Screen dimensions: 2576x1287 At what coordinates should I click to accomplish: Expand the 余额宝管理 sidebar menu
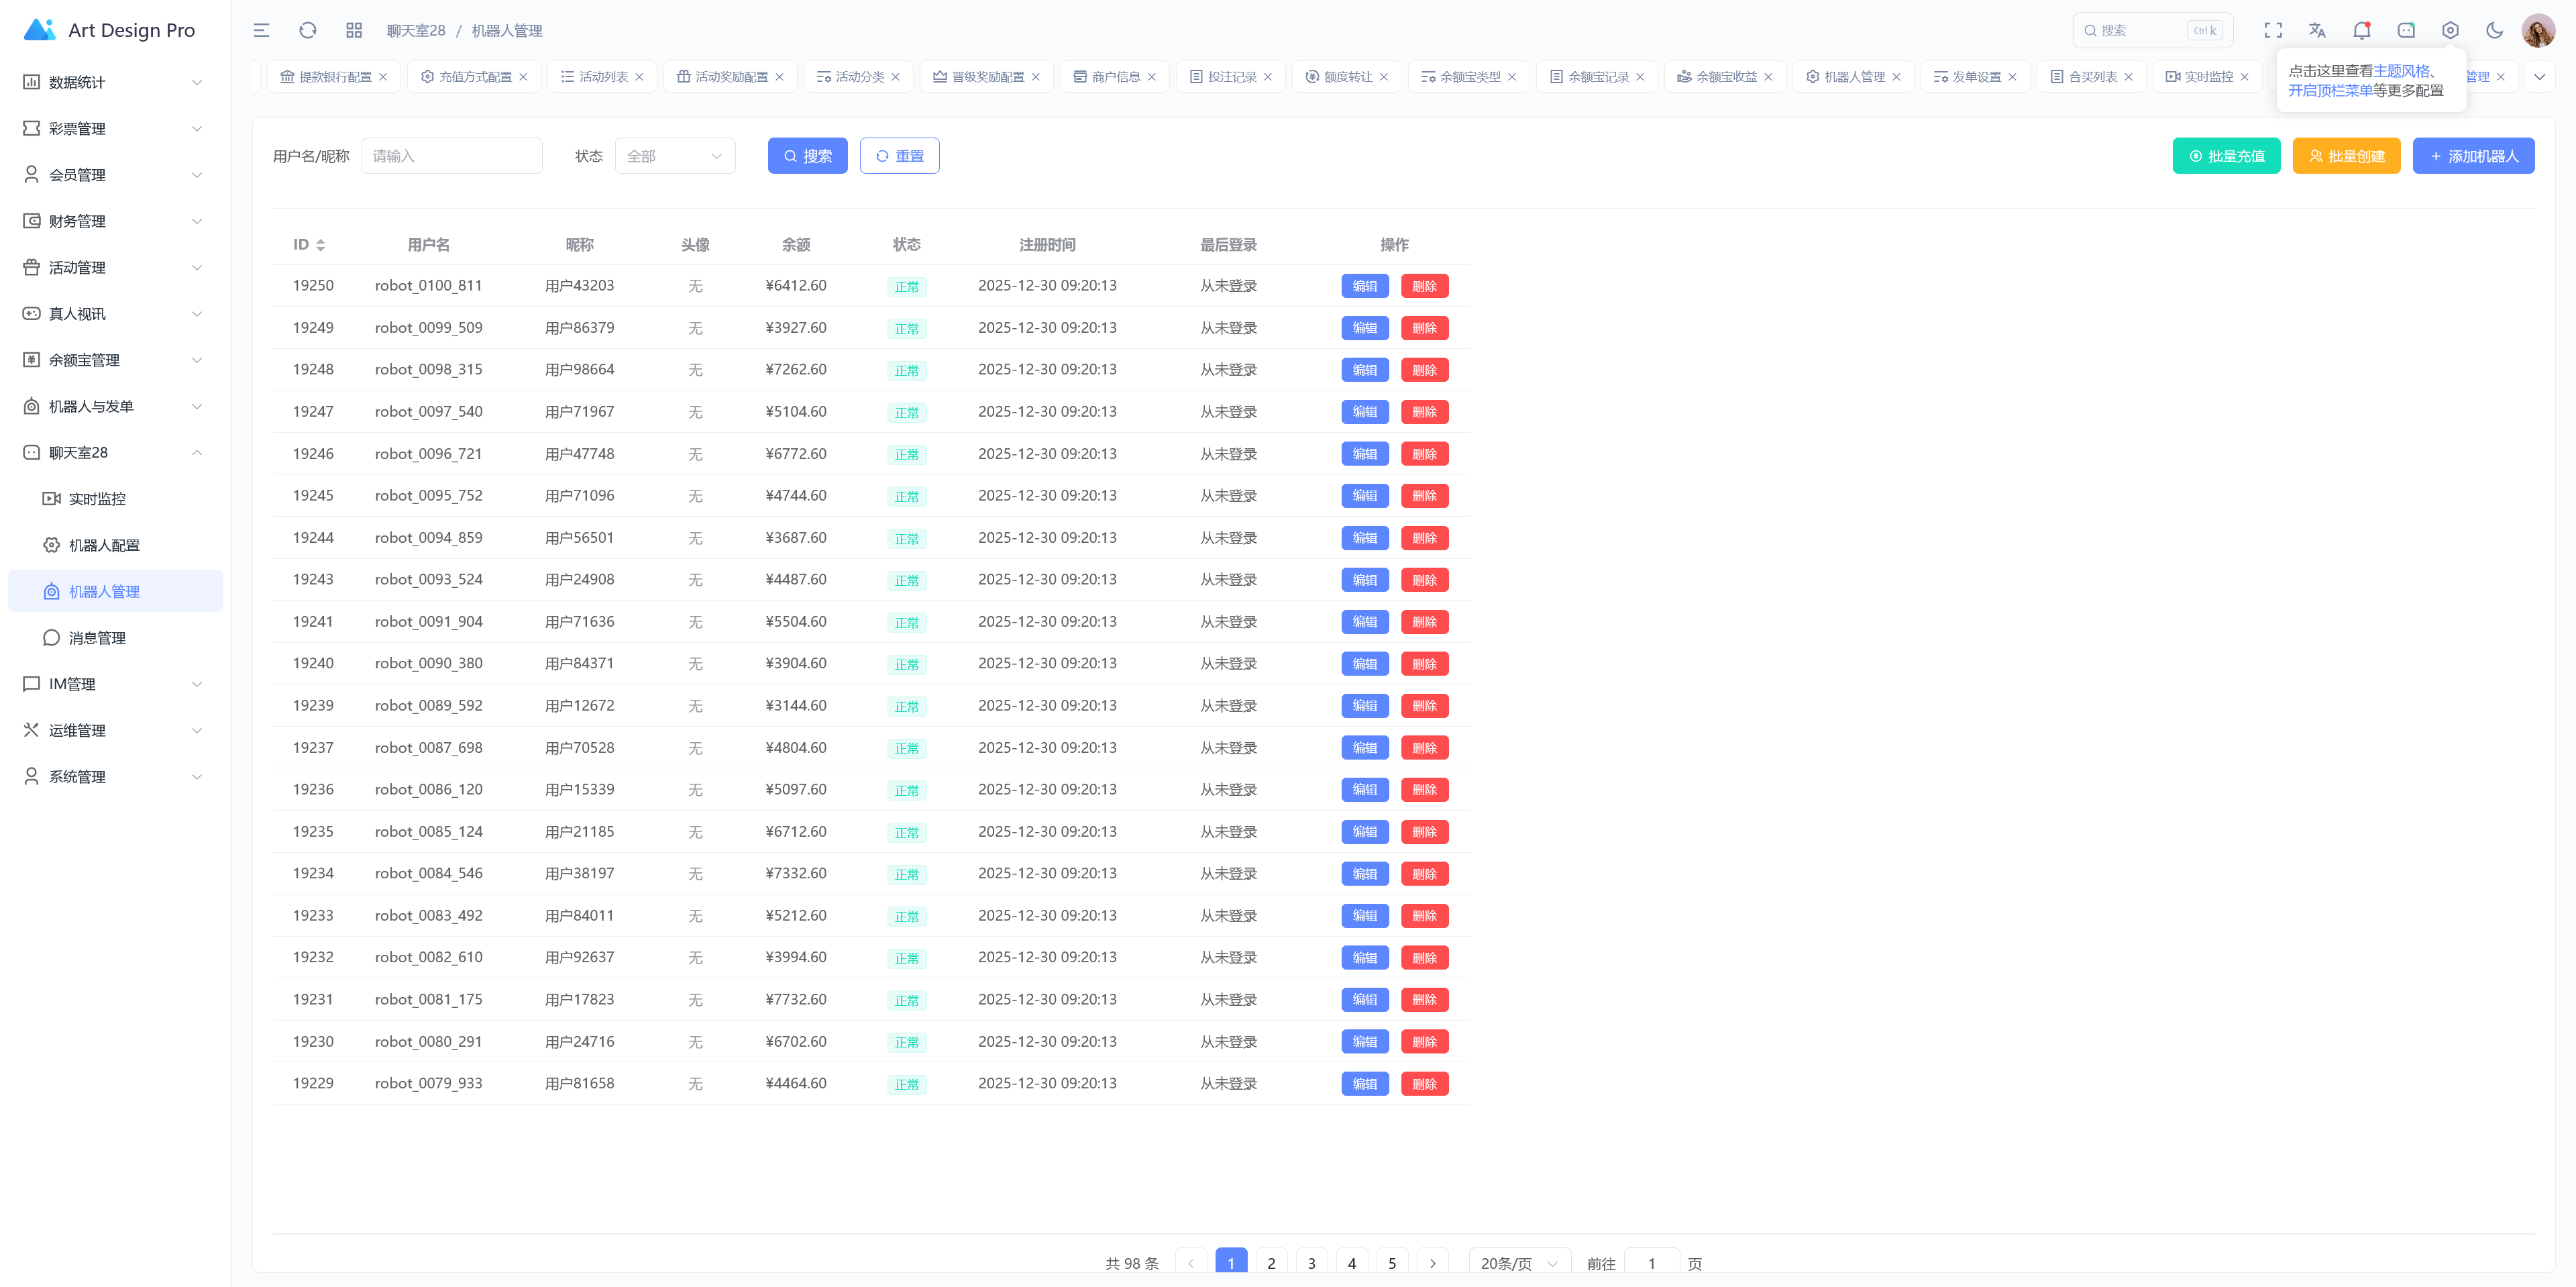tap(115, 360)
